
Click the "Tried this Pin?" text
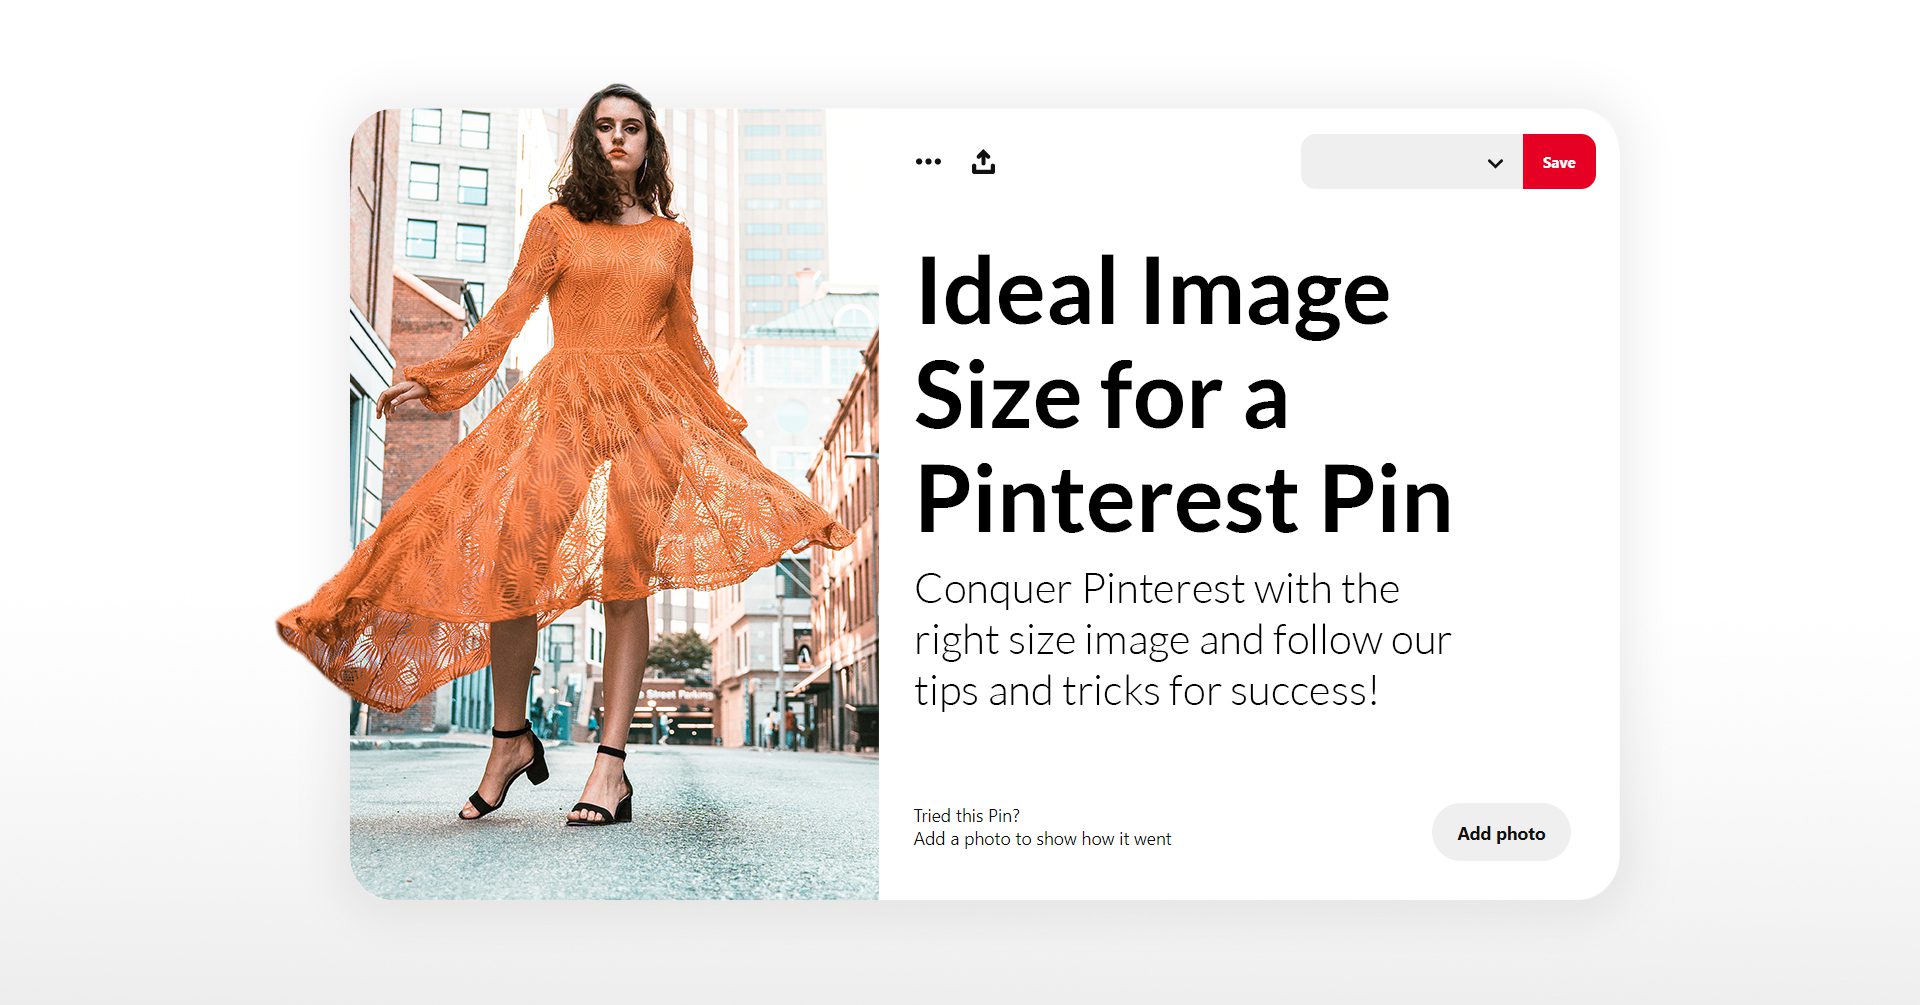tap(966, 815)
